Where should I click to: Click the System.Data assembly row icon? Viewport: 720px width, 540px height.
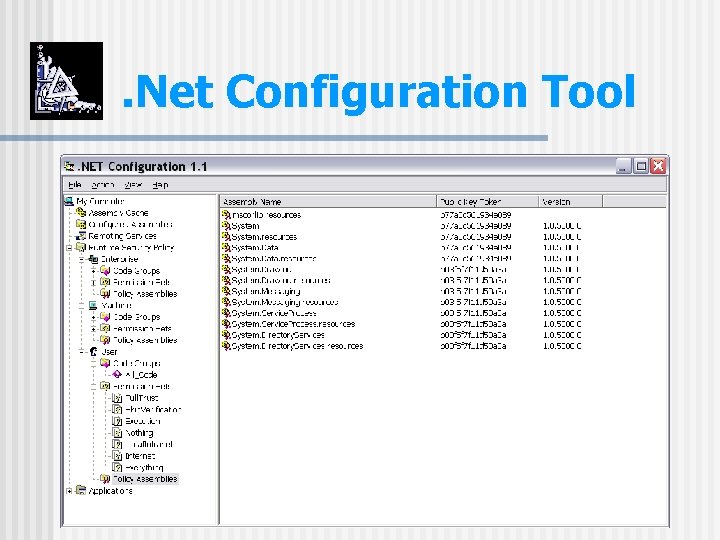tap(226, 248)
